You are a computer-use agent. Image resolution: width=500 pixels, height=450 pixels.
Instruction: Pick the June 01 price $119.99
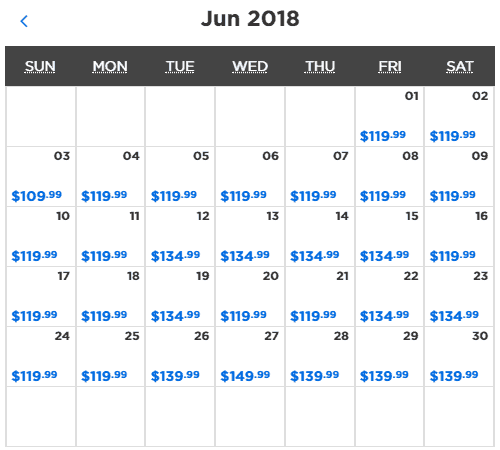coord(383,136)
